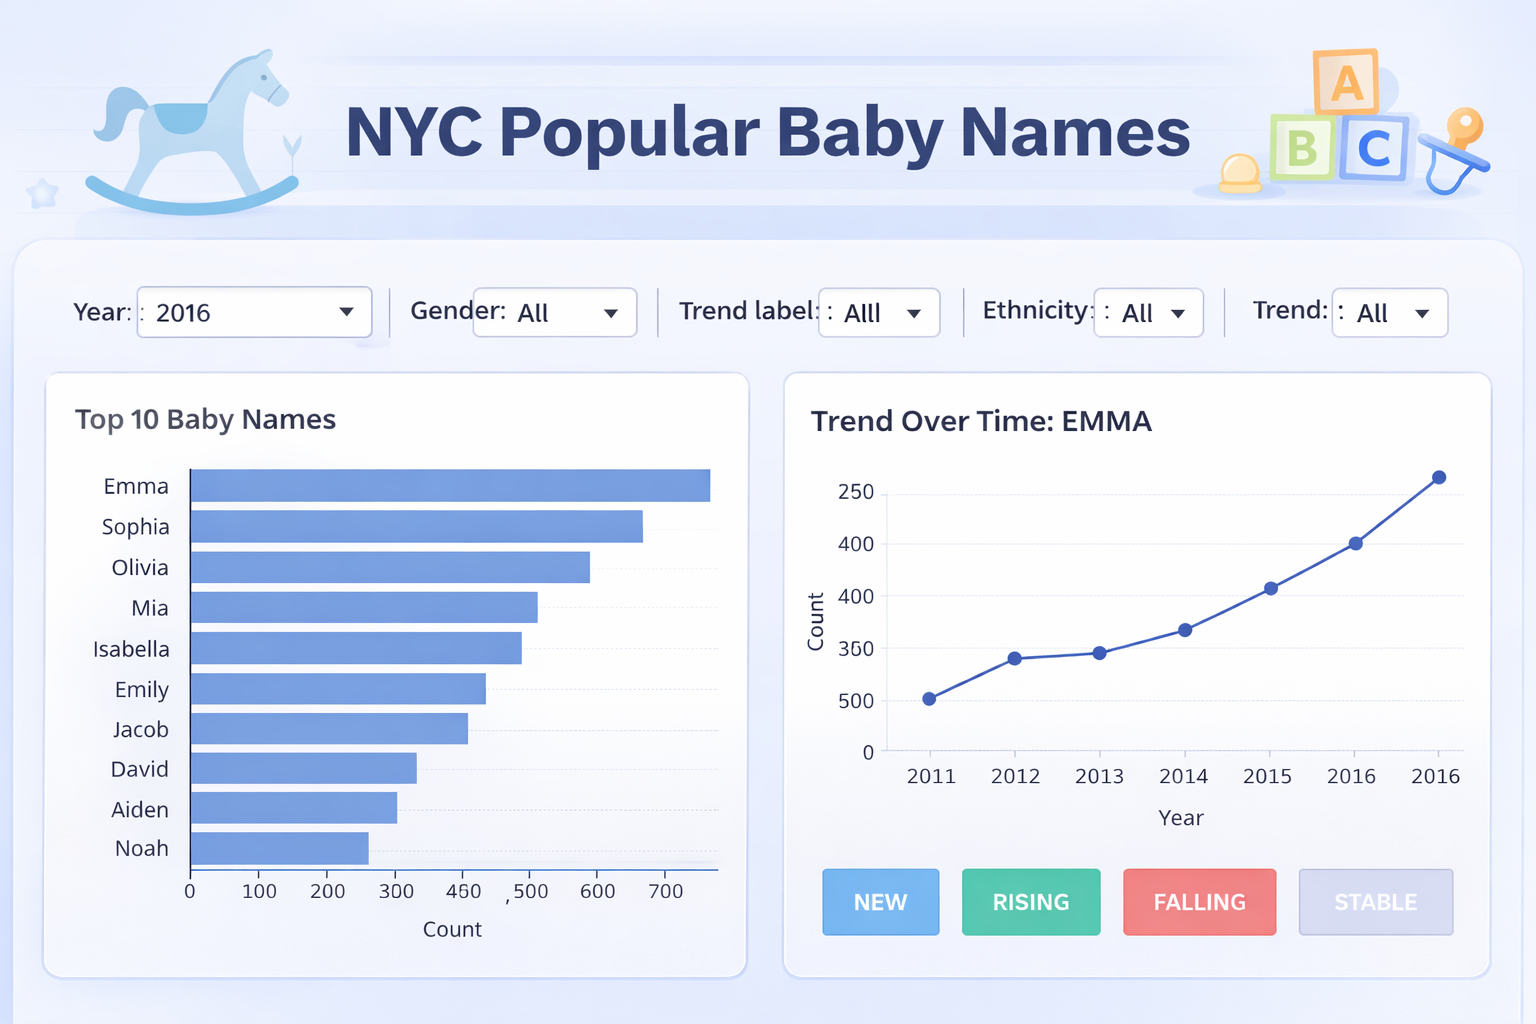Enable the STABLE trend filter
Viewport: 1536px width, 1024px height.
pyautogui.click(x=1375, y=902)
